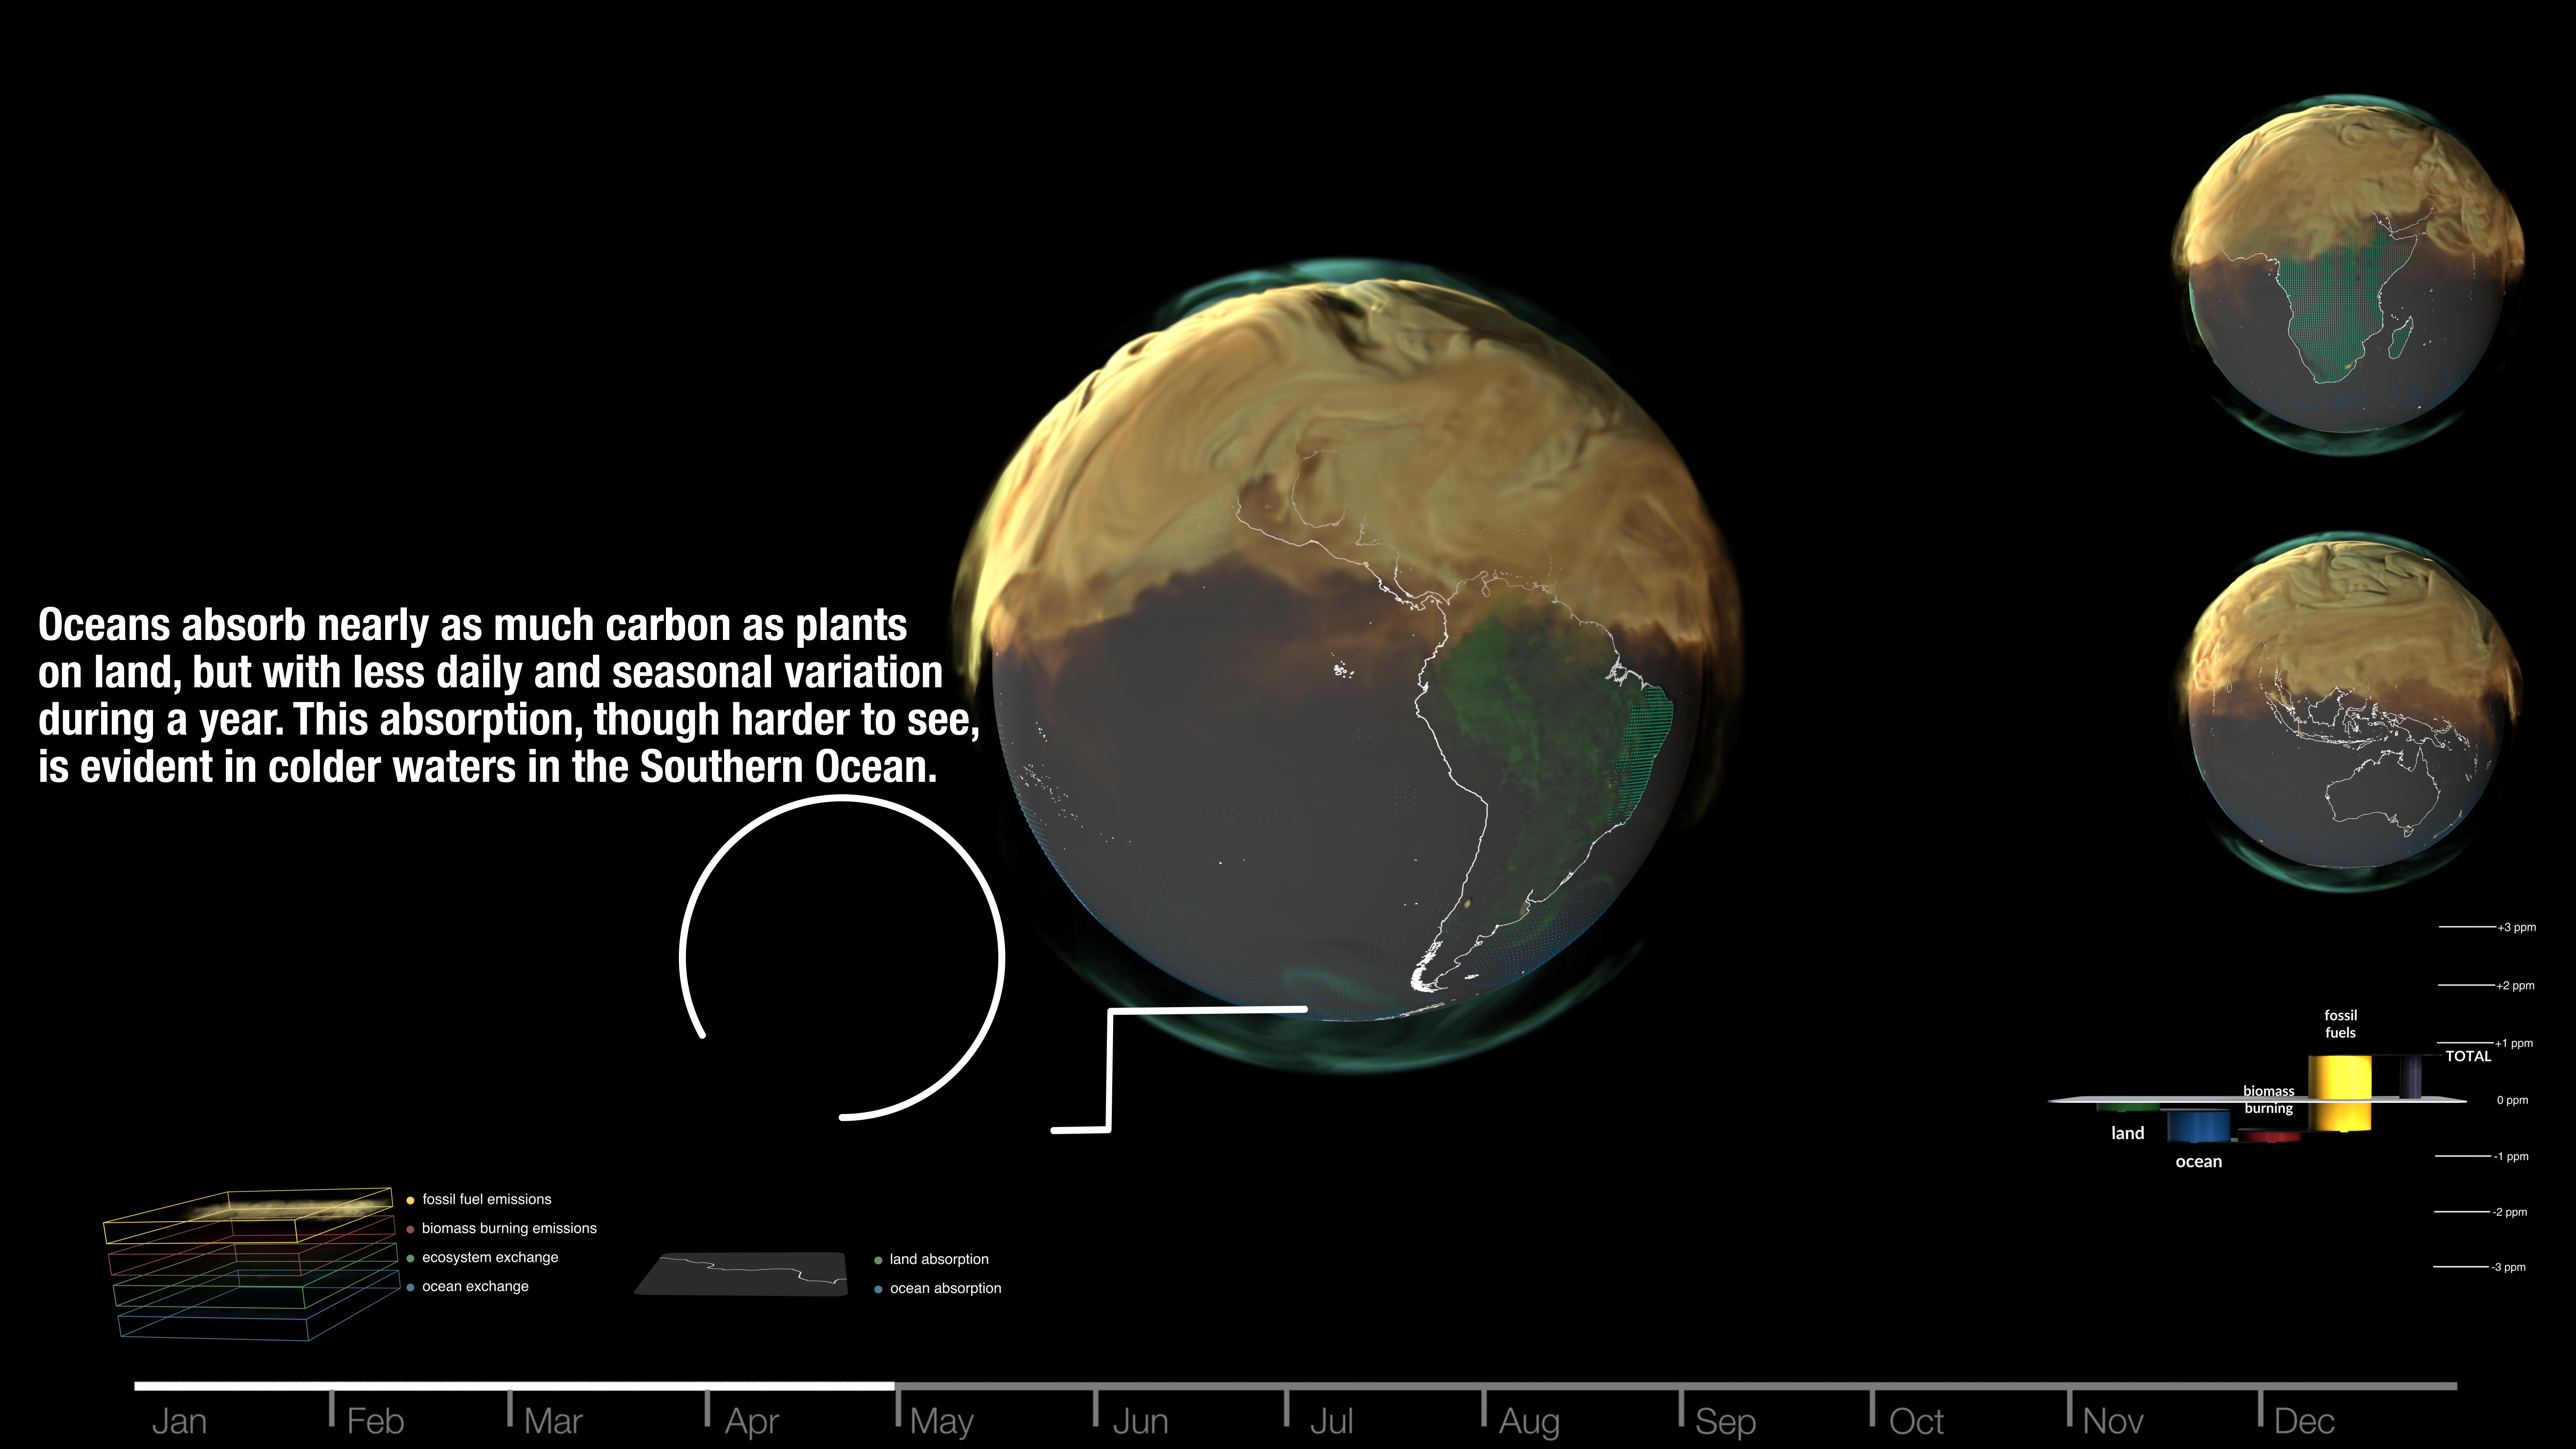
Task: Click the May label on the timeline
Action: (x=941, y=1422)
